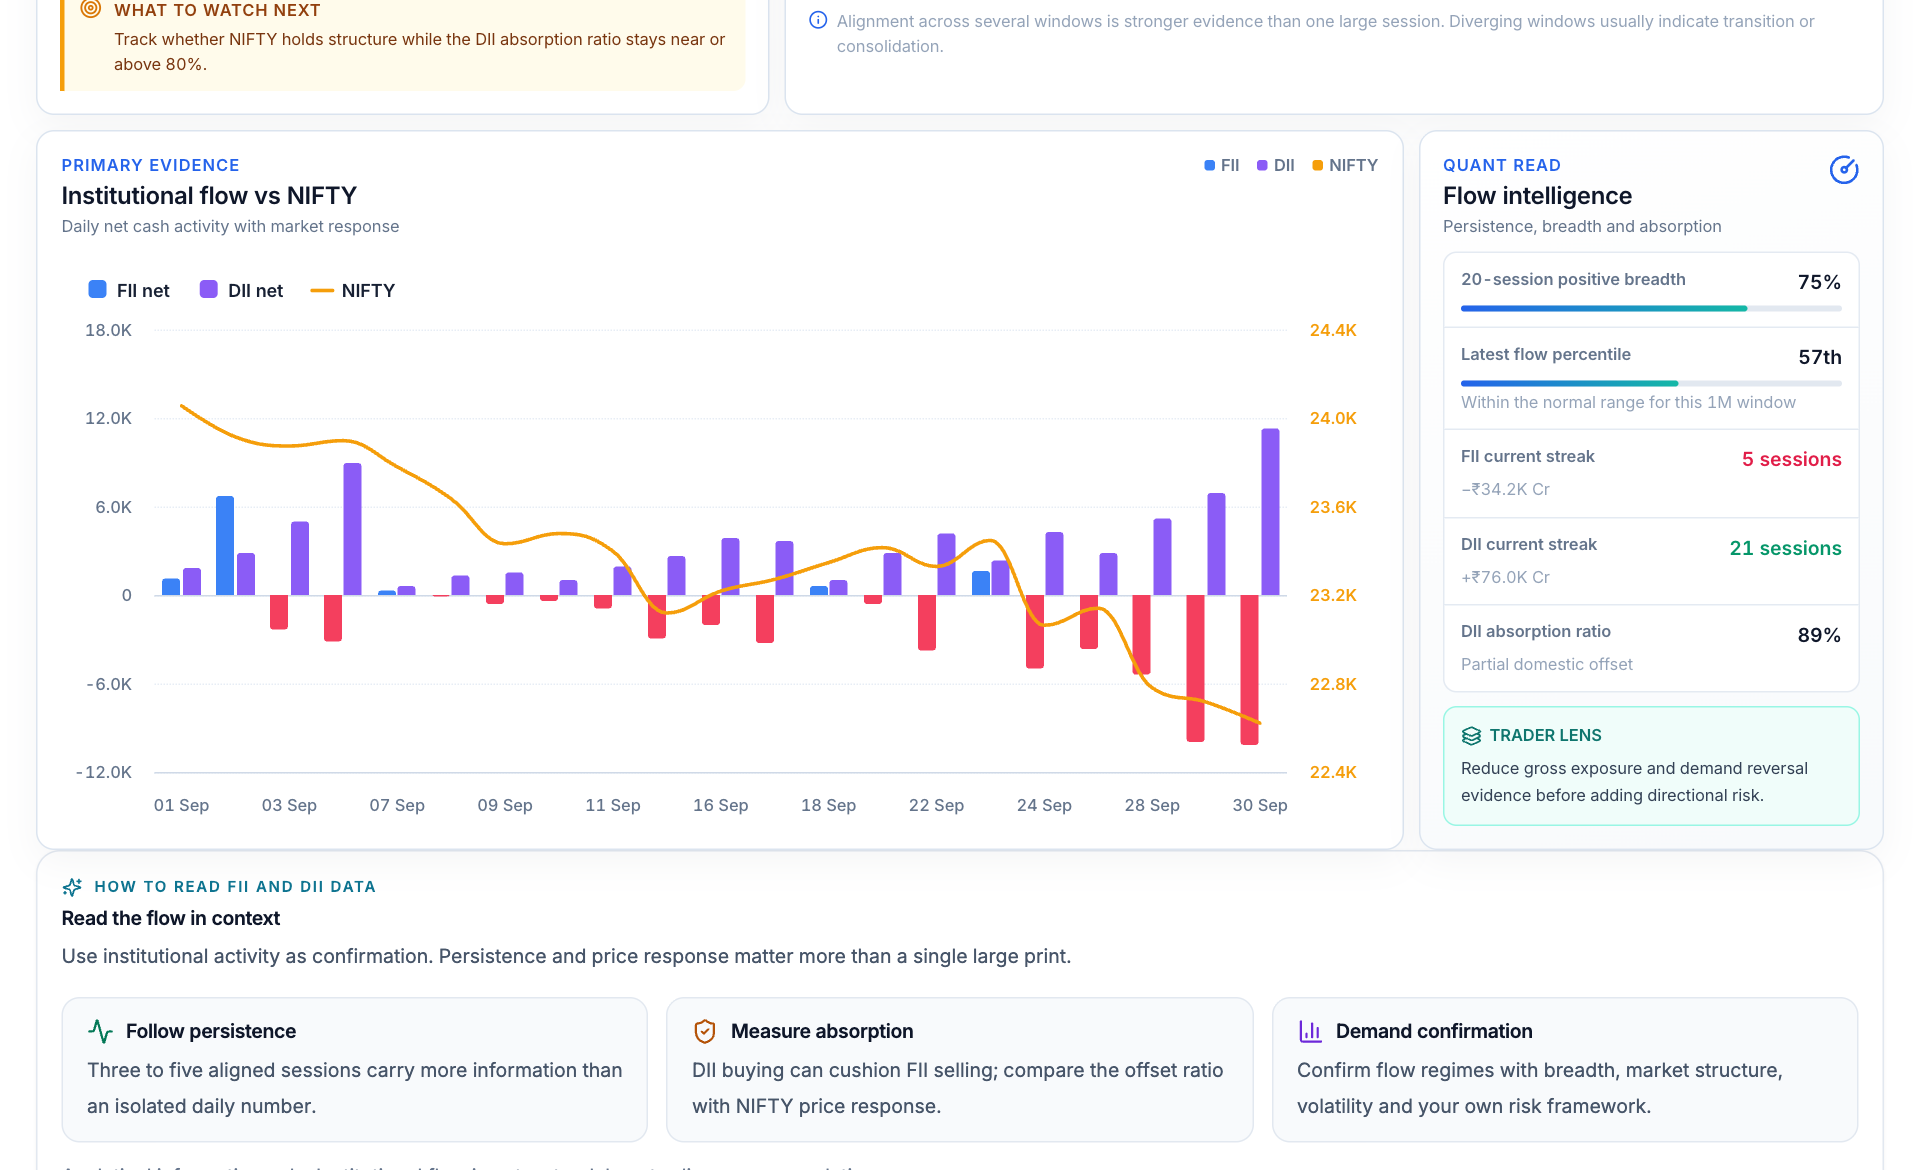Screen dimensions: 1920x1170
Task: Click the '16 Sep' x-axis label
Action: point(720,805)
